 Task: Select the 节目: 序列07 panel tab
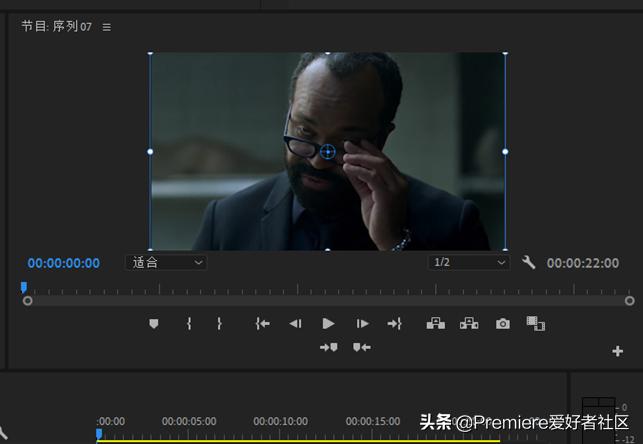tap(57, 27)
